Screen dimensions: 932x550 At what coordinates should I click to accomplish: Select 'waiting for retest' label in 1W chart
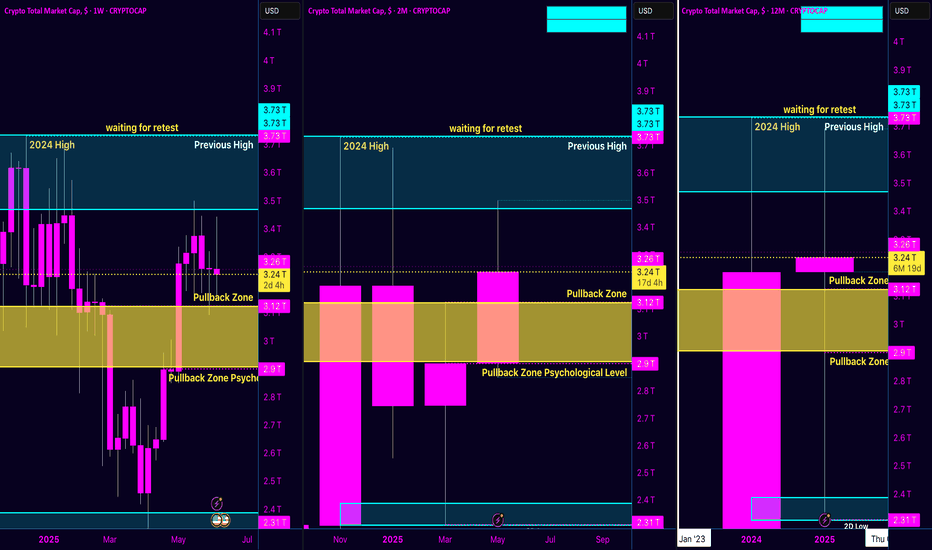pos(141,127)
